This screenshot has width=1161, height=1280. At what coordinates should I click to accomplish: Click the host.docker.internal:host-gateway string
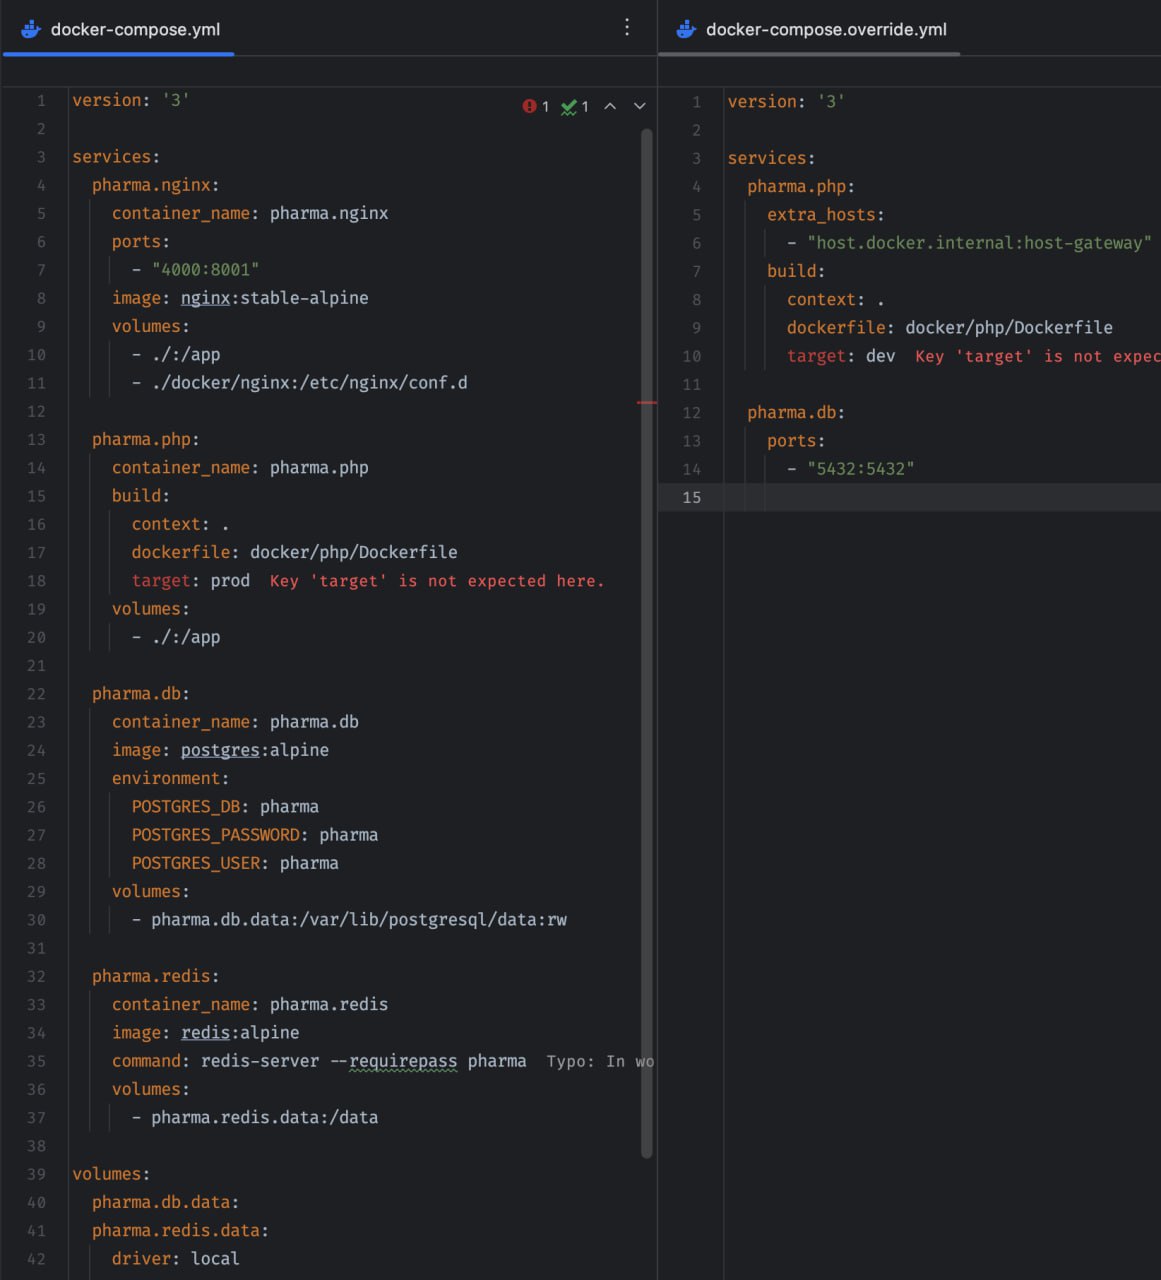click(979, 242)
